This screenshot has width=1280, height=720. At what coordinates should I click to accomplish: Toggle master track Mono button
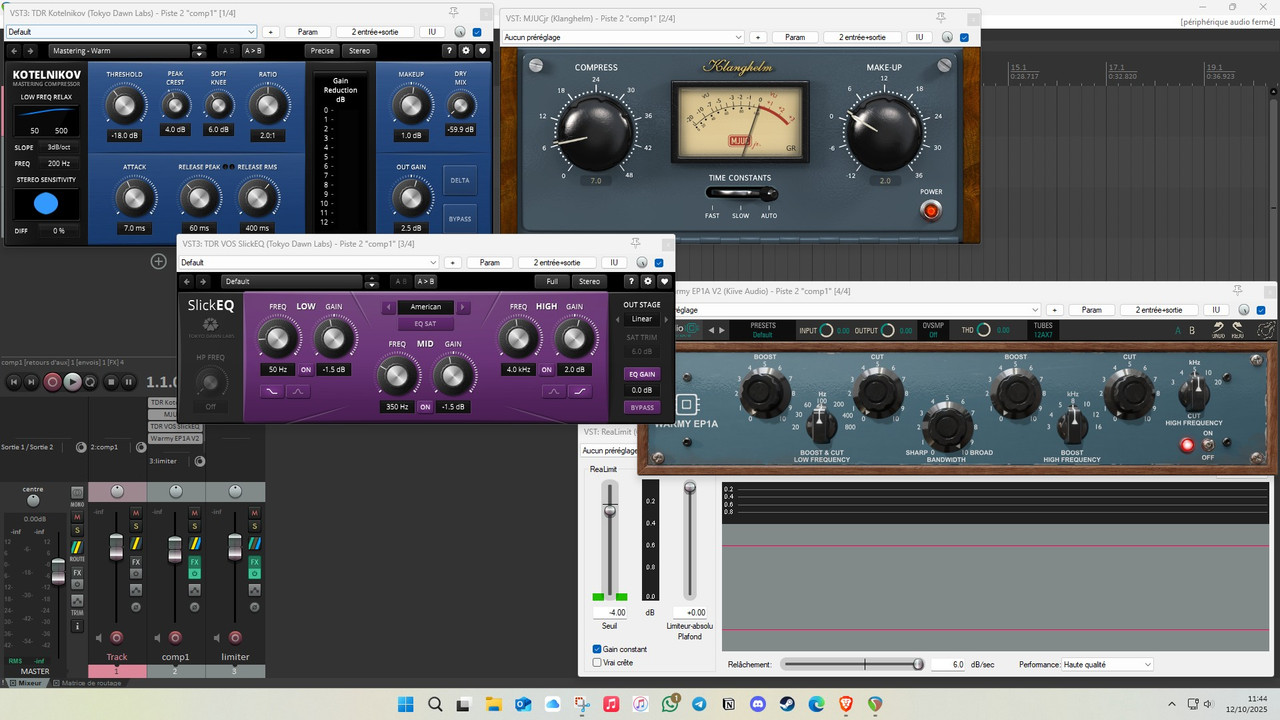(77, 494)
